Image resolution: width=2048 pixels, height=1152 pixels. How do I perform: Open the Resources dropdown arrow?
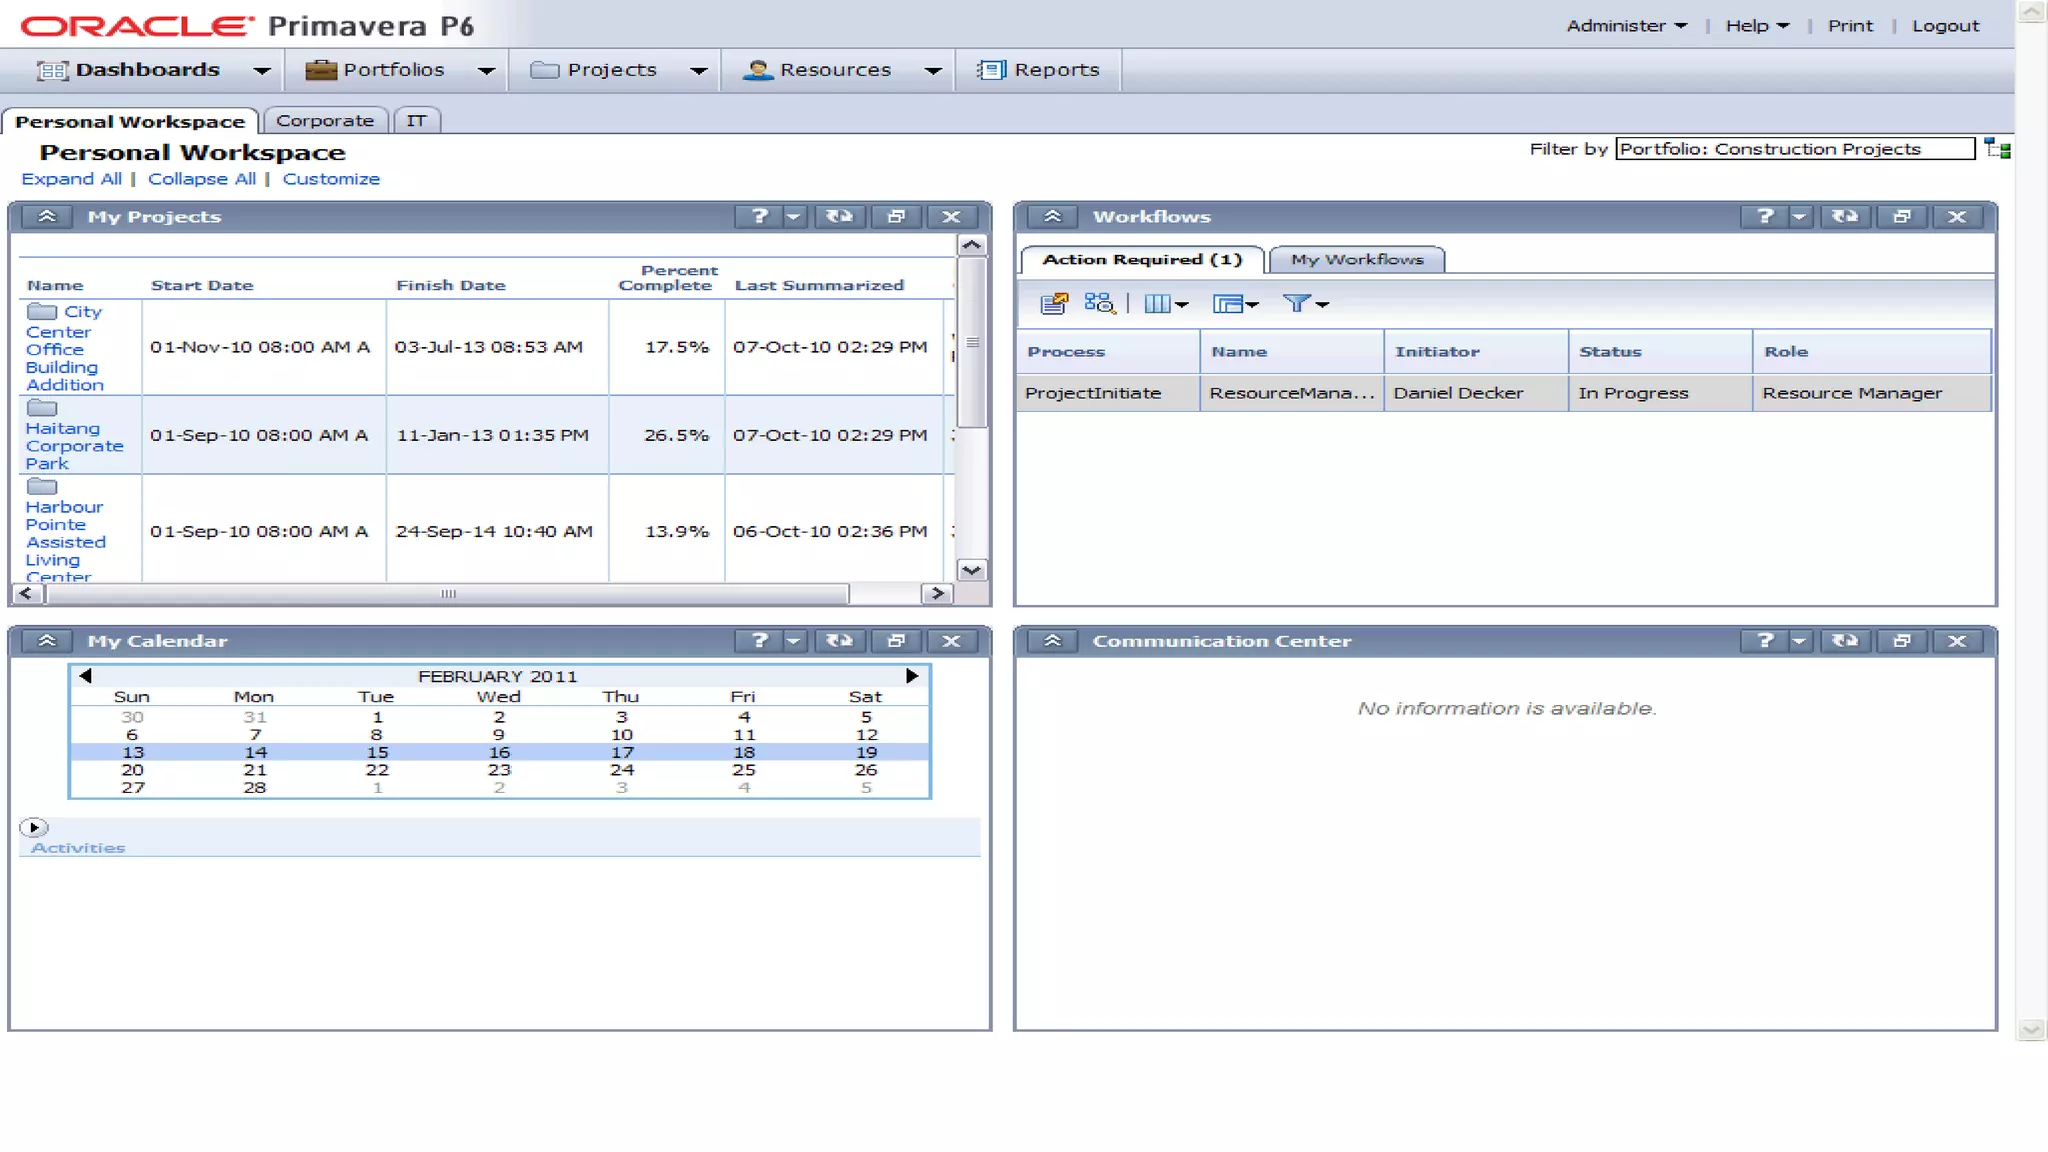pos(933,70)
